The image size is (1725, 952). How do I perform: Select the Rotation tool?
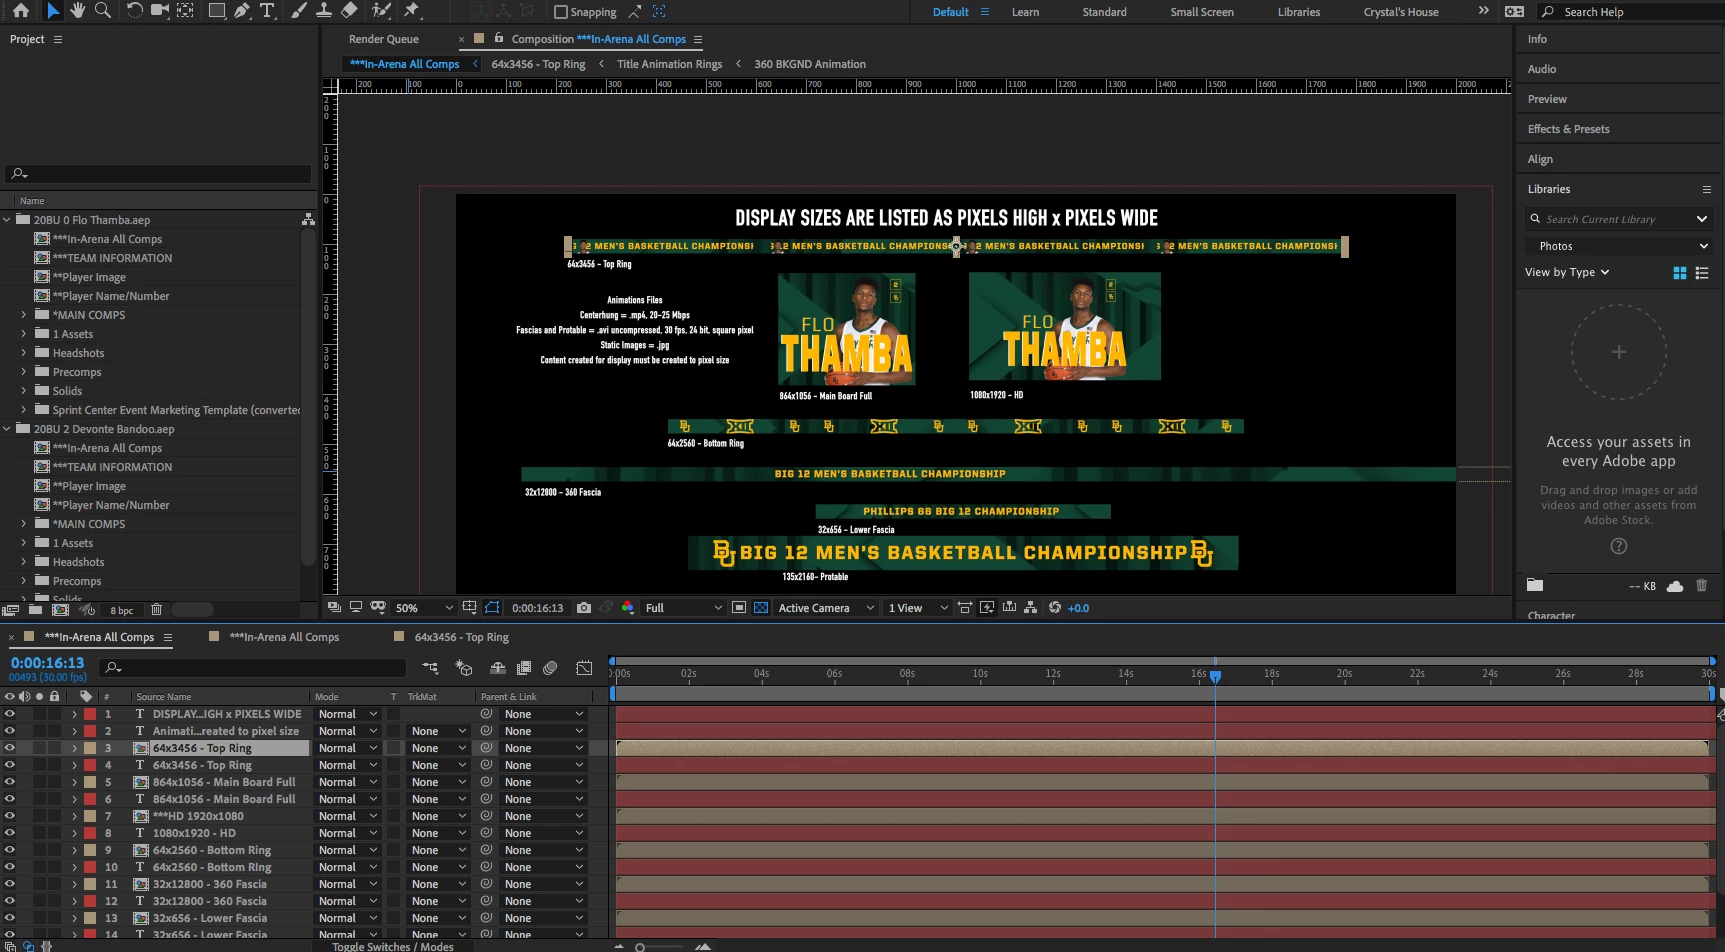[x=134, y=11]
